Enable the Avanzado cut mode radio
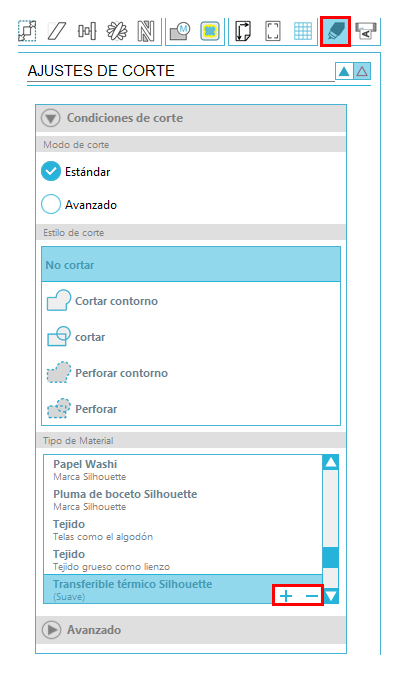The width and height of the screenshot is (403, 673). [x=51, y=204]
